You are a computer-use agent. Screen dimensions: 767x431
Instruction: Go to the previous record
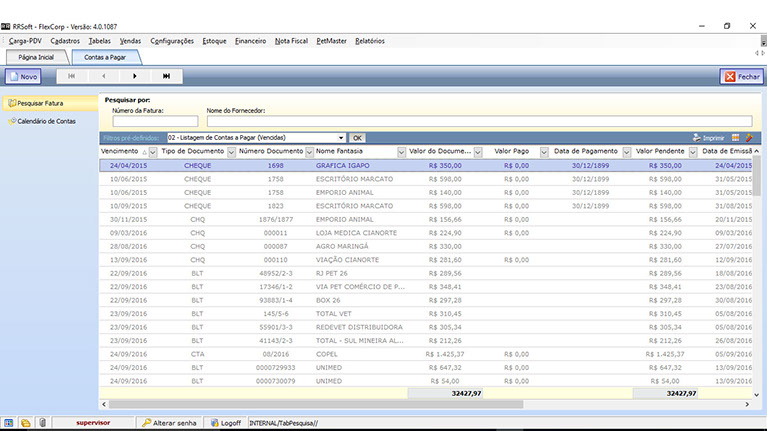(x=103, y=76)
